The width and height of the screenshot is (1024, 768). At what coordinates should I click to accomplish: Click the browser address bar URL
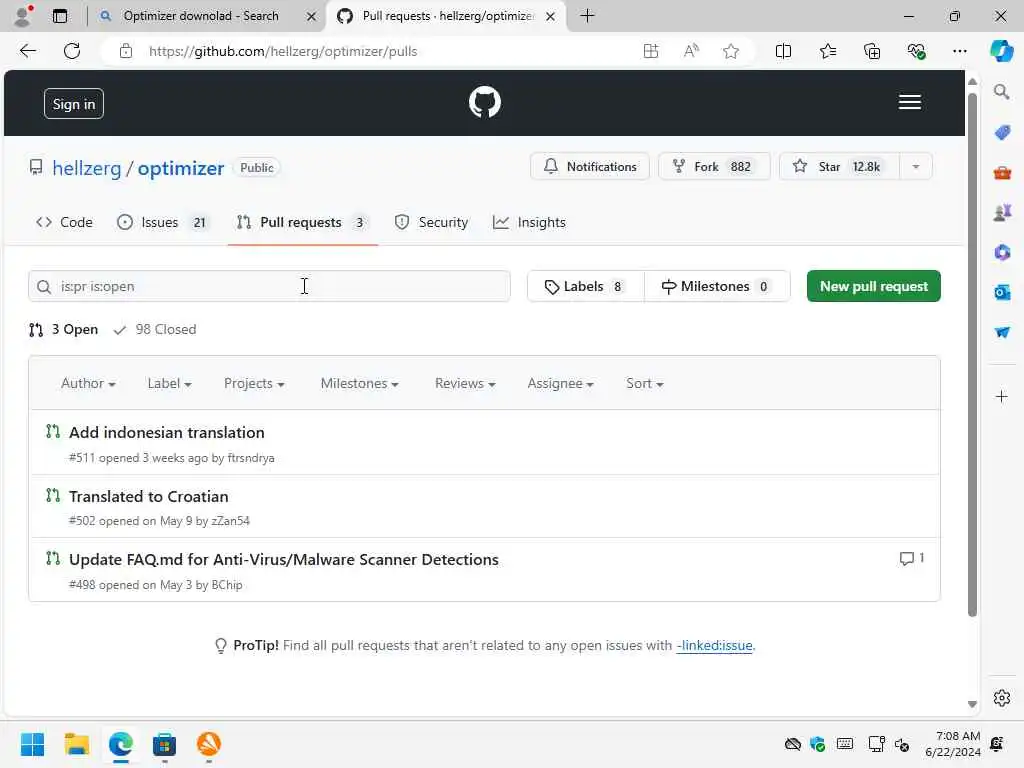point(283,51)
